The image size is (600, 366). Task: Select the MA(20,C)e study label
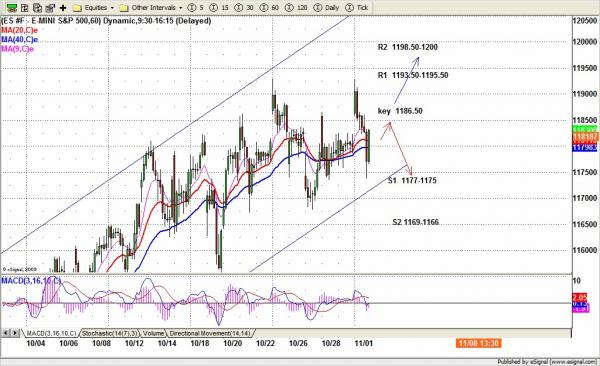coord(20,30)
